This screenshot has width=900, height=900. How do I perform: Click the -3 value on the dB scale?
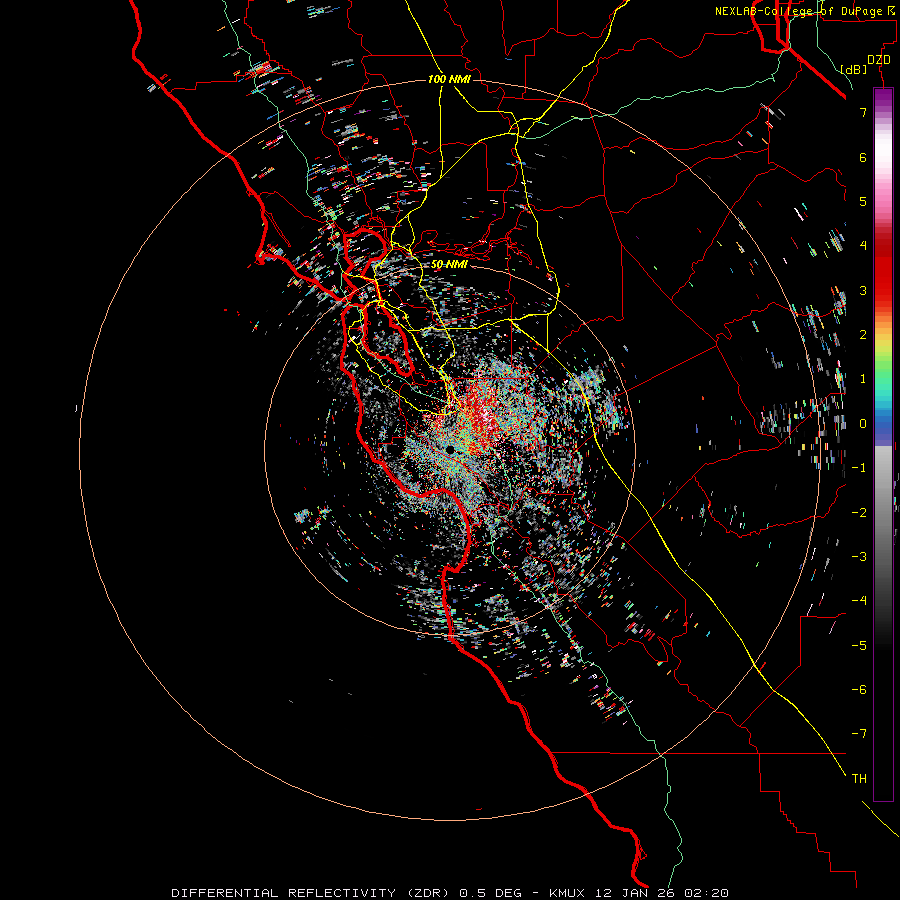(x=859, y=557)
